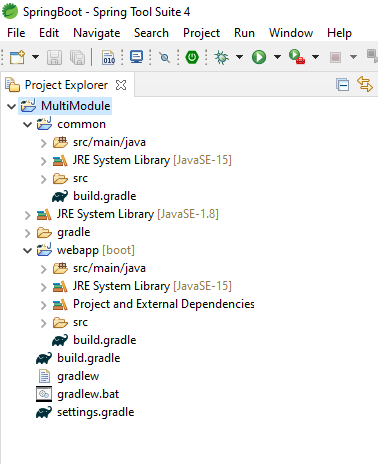Click the New wizard toolbar icon
Viewport: 378px width, 464px height.
17,57
